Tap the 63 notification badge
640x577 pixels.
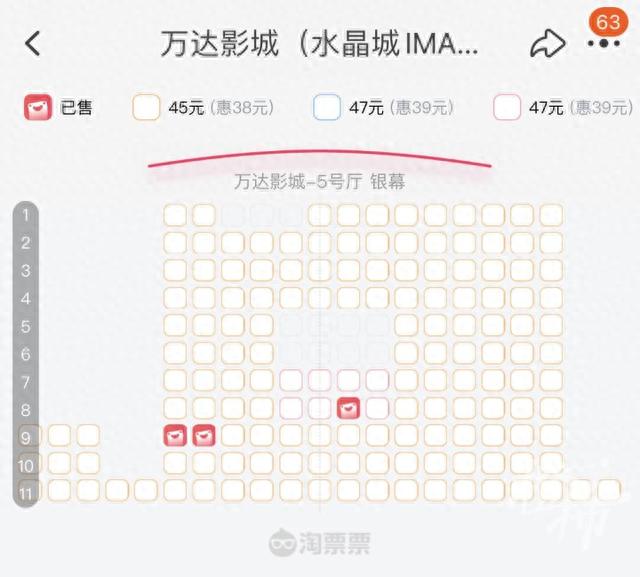(x=608, y=21)
